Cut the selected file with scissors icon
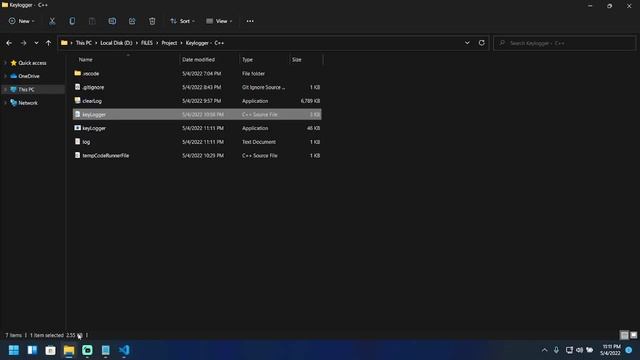640x360 pixels. (x=52, y=21)
